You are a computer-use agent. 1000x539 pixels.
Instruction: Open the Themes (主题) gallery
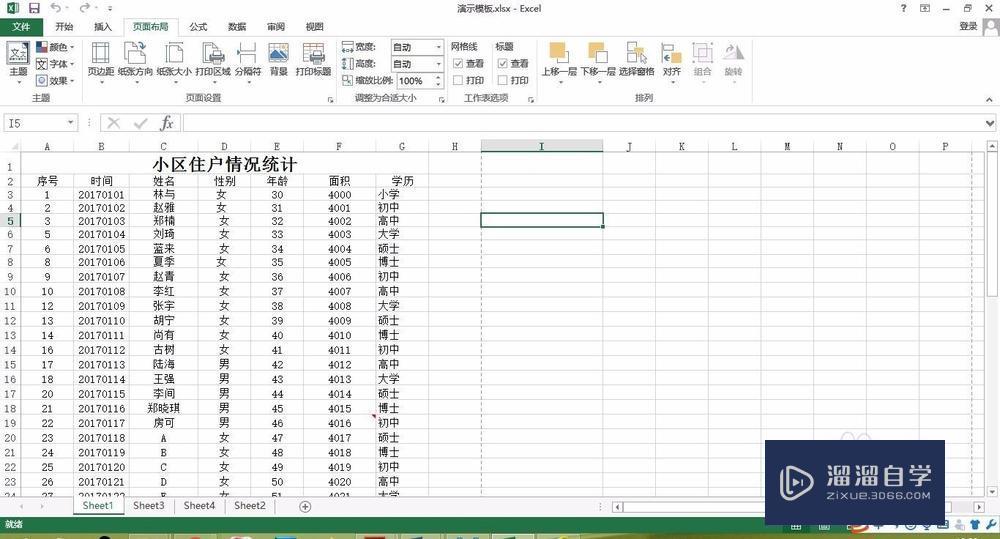point(18,62)
